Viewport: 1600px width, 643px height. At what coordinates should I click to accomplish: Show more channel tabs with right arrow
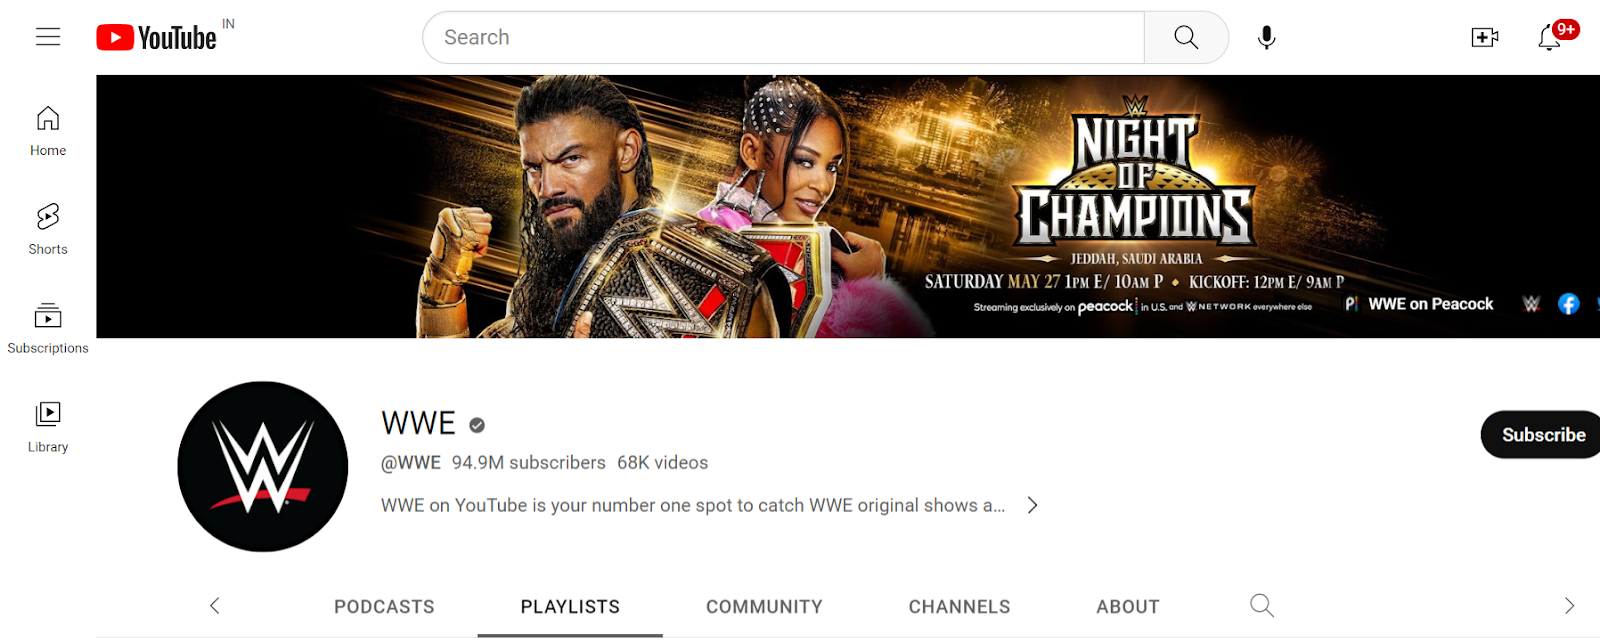(1569, 605)
